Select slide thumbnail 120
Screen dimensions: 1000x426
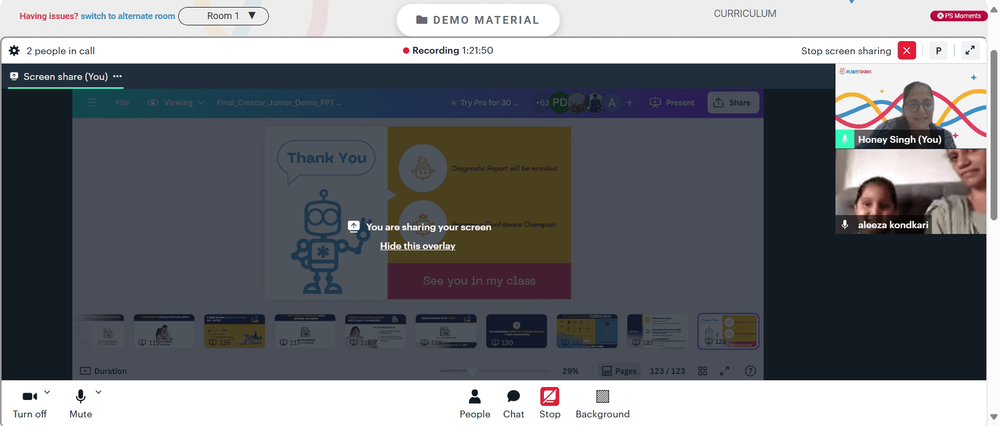[x=517, y=330]
